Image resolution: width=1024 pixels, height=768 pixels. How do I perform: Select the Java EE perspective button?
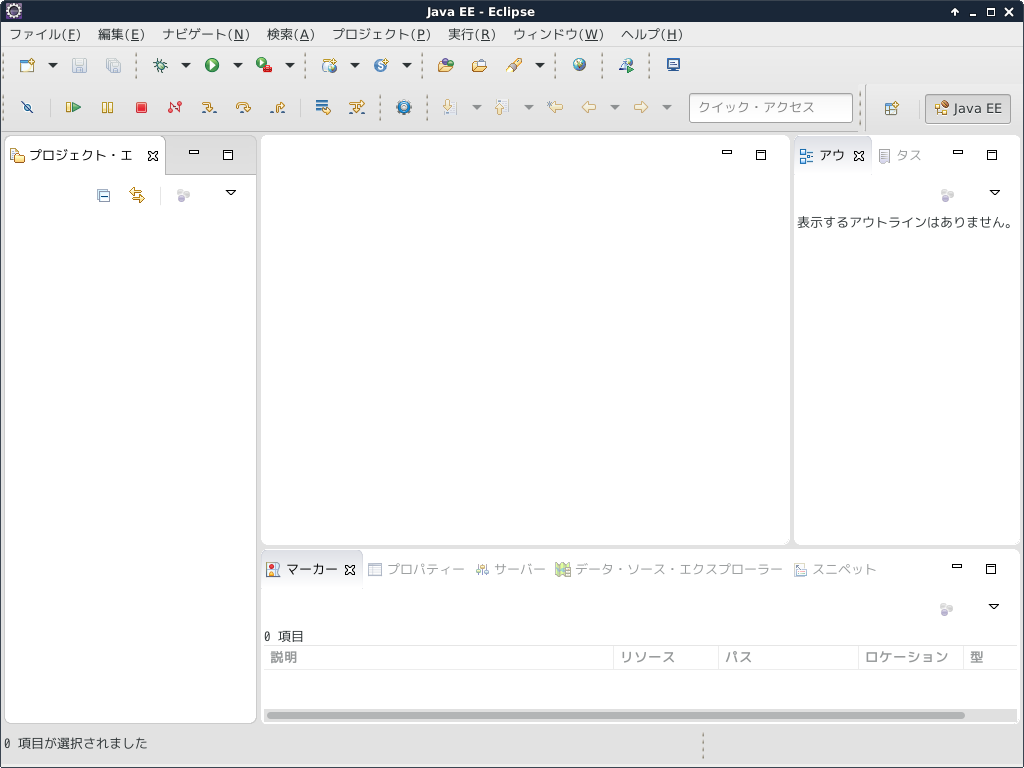tap(968, 108)
